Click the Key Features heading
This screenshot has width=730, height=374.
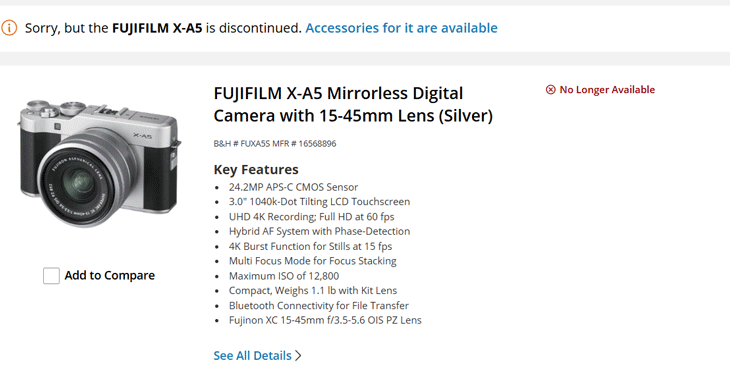tap(256, 169)
